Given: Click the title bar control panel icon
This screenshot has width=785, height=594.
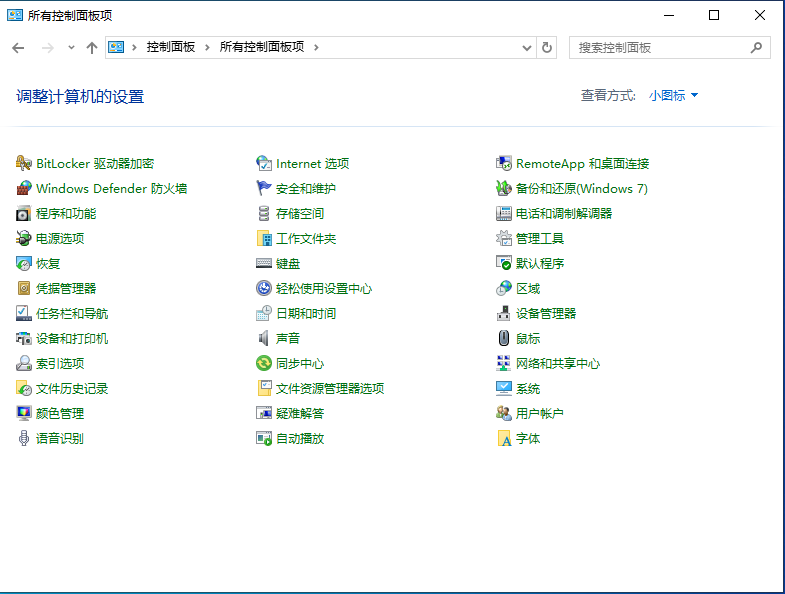Looking at the screenshot, I should (15, 15).
